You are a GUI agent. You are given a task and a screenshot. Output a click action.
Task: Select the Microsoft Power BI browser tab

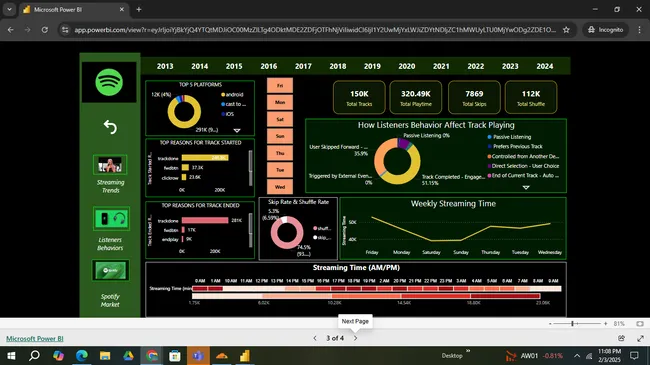coord(74,10)
